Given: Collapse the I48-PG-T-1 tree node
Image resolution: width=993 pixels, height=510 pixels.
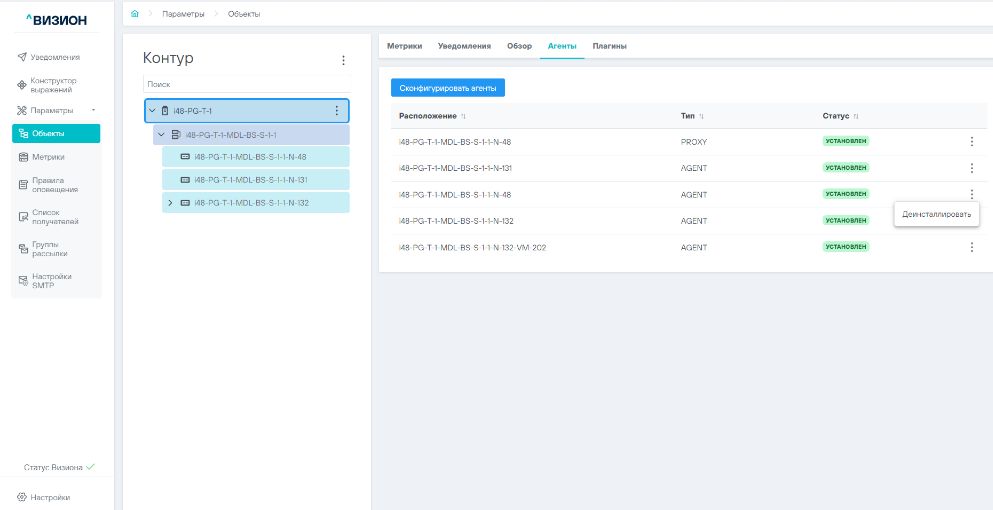Looking at the screenshot, I should [x=152, y=111].
